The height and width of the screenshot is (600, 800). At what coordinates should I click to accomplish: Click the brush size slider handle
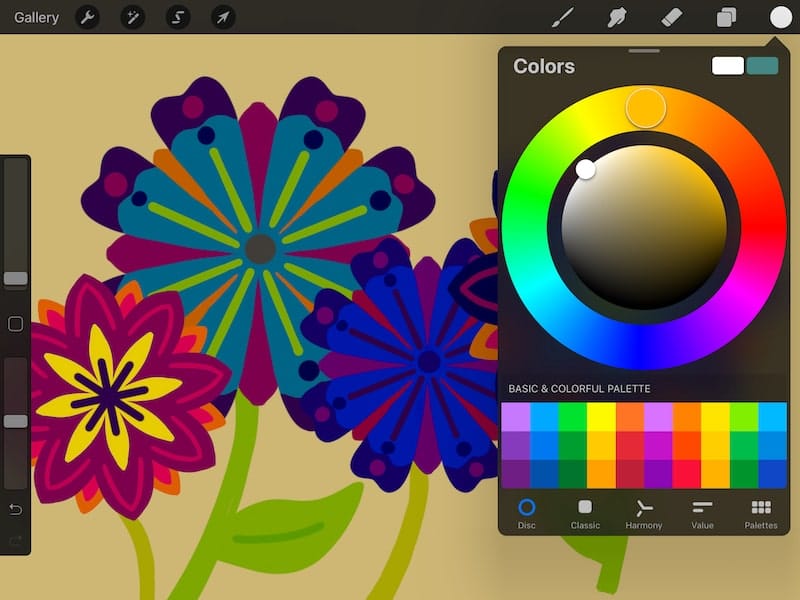pyautogui.click(x=16, y=278)
